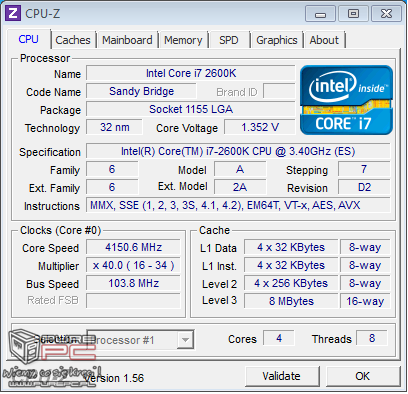The height and width of the screenshot is (394, 408).
Task: Go to the SPD tab
Action: coord(229,40)
